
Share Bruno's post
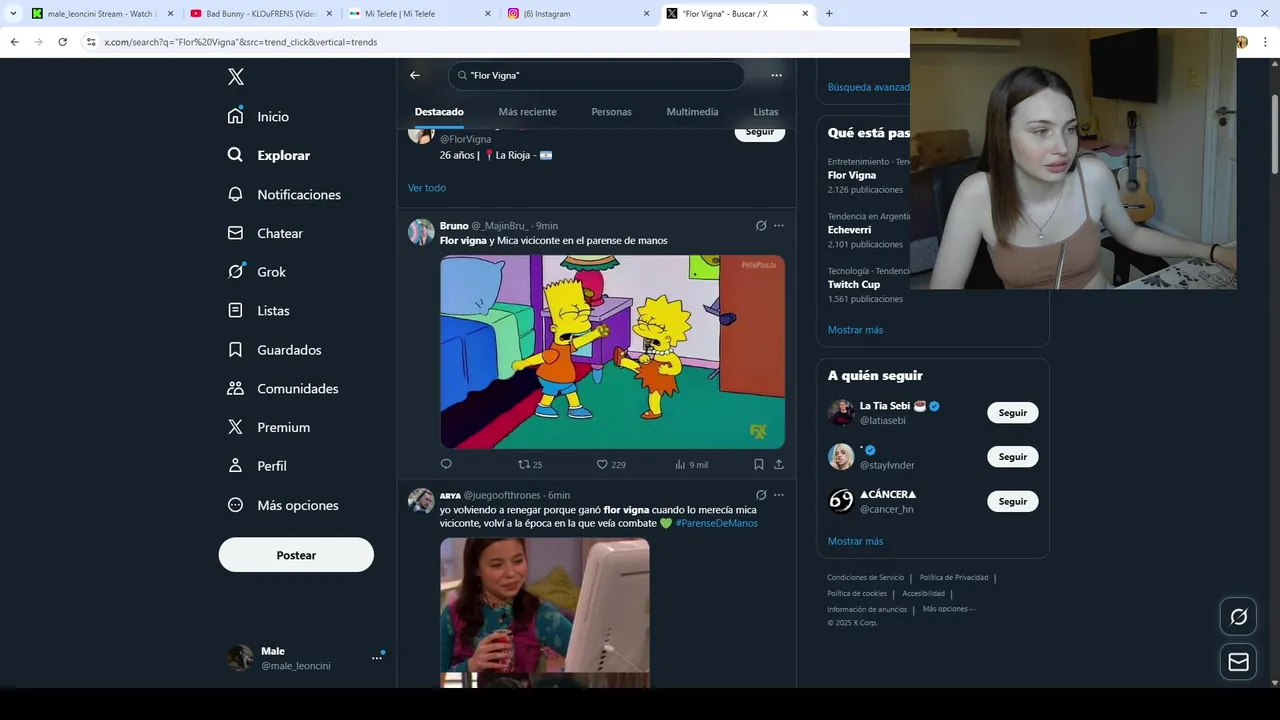[x=779, y=464]
